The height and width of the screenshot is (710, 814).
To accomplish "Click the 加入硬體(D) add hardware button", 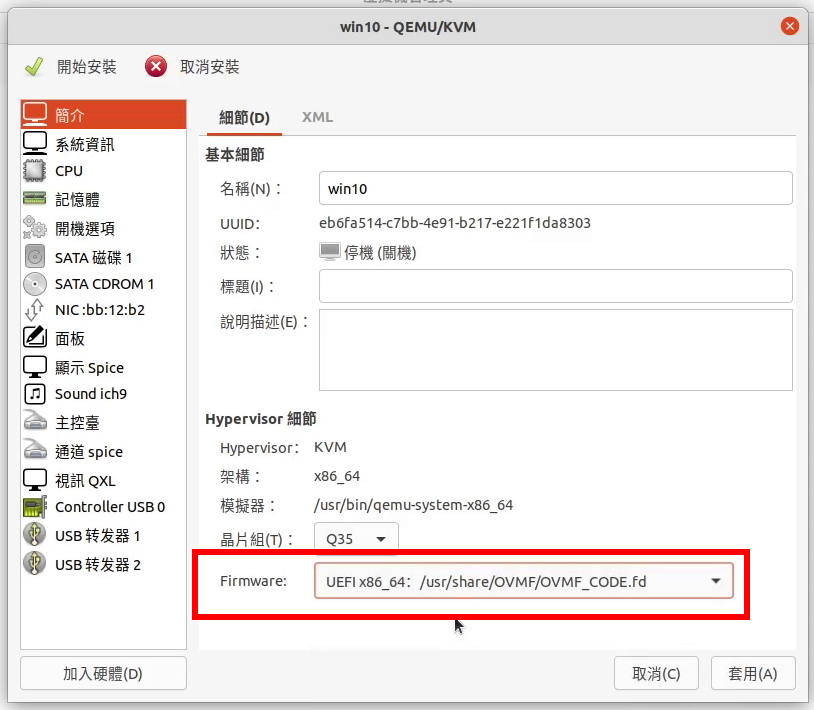I will [103, 674].
